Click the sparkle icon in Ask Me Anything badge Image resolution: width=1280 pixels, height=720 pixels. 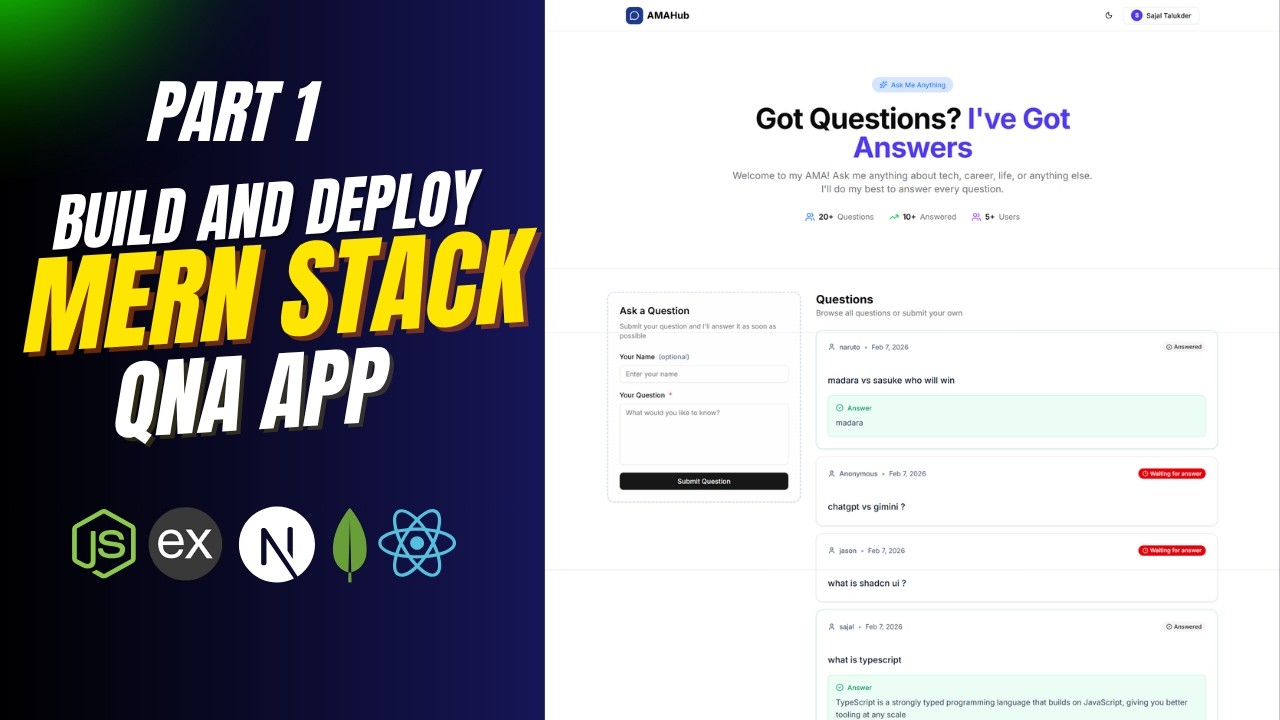coord(883,85)
